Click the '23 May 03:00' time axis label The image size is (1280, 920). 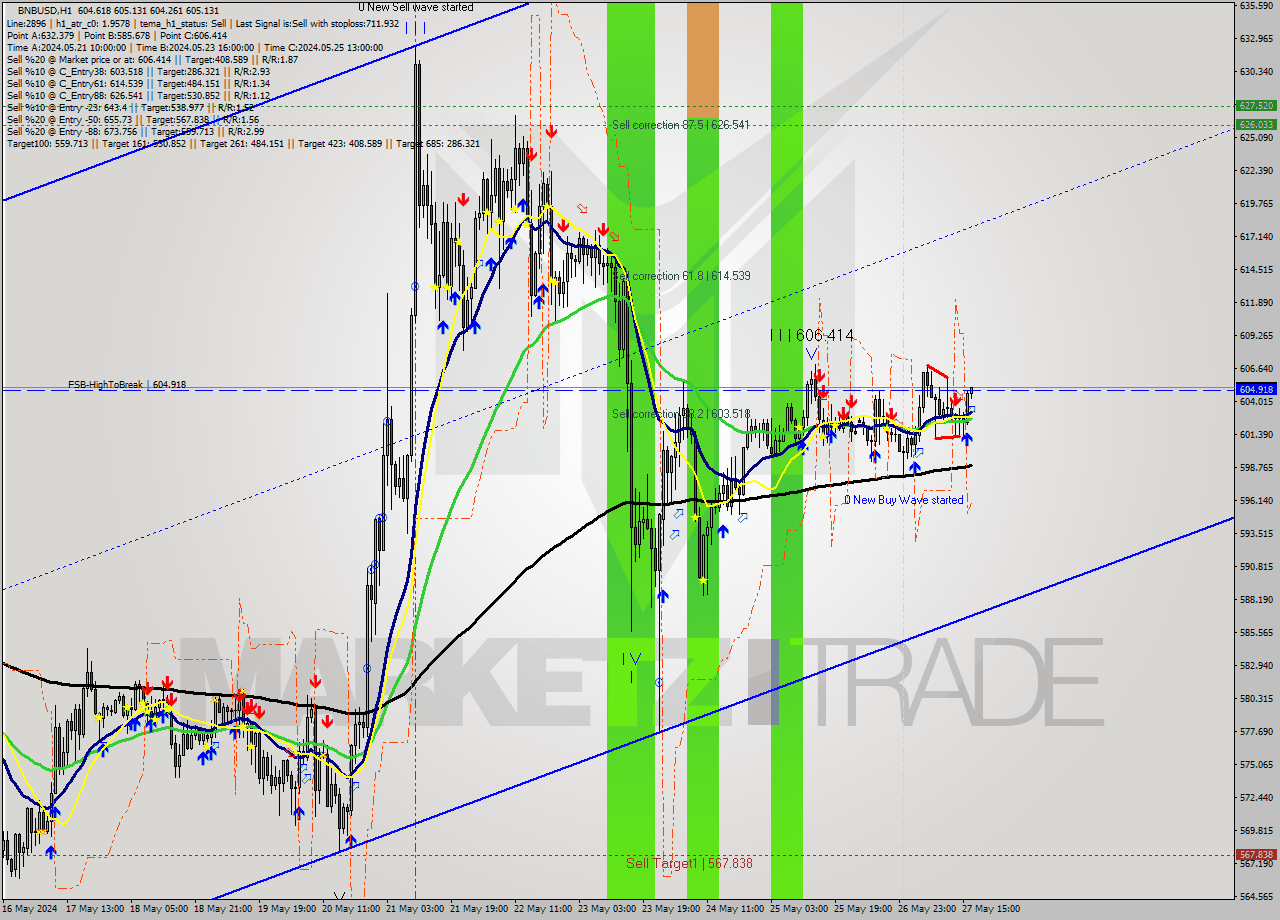tap(608, 909)
